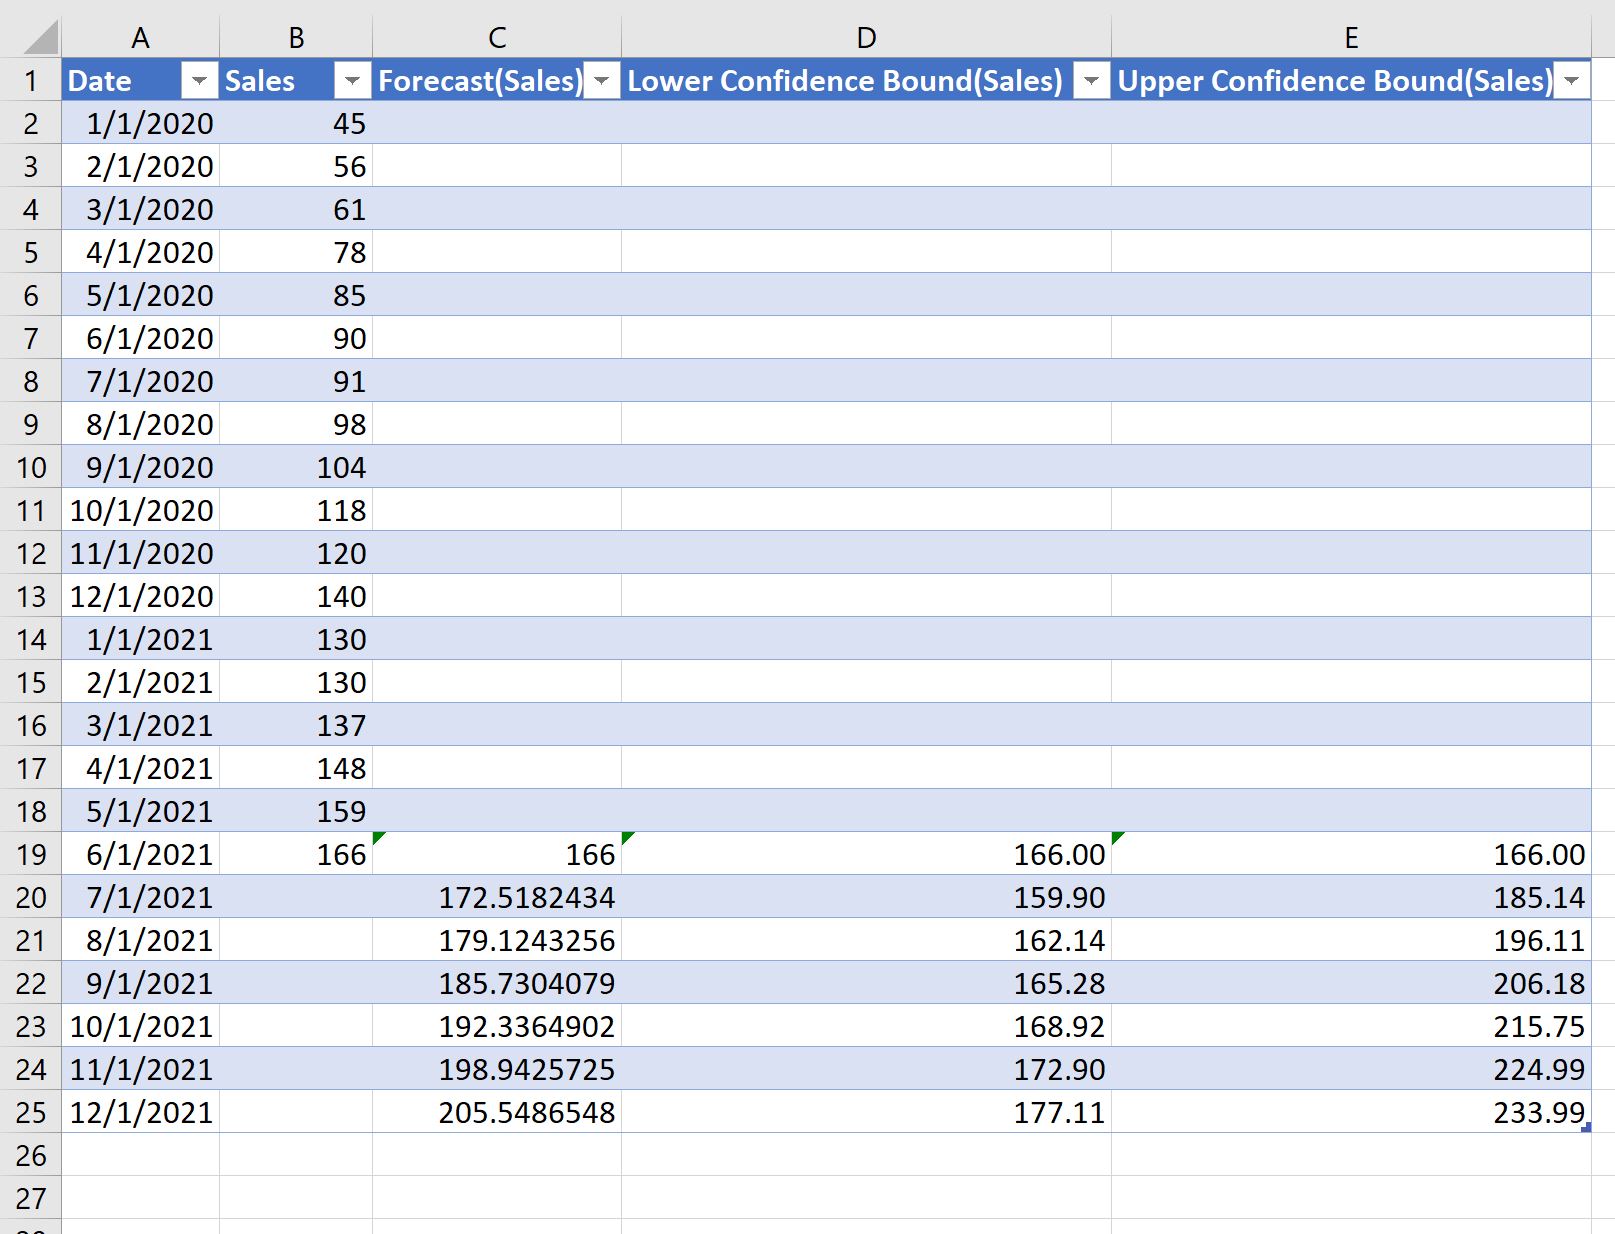Select column B header
This screenshot has width=1615, height=1234.
296,38
